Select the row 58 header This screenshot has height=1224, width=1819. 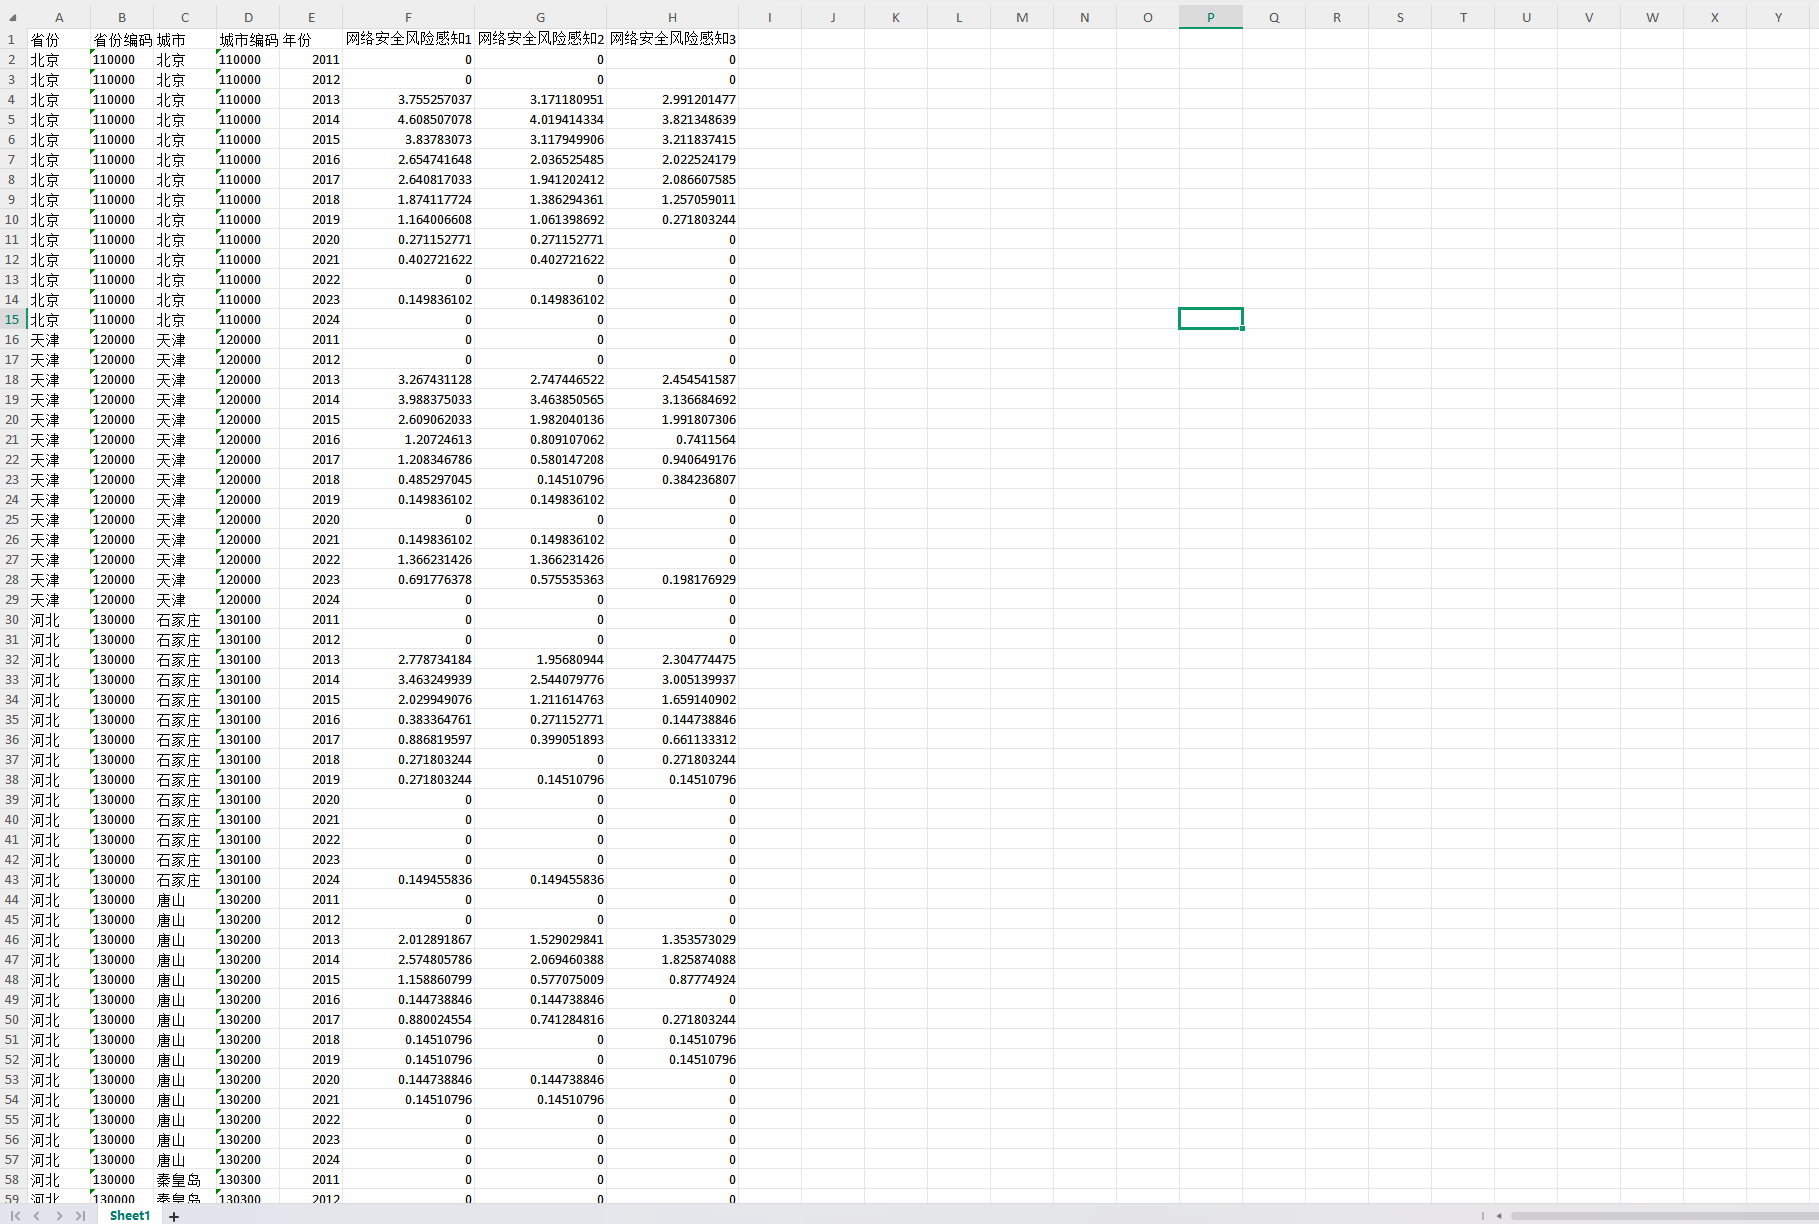pos(12,1179)
